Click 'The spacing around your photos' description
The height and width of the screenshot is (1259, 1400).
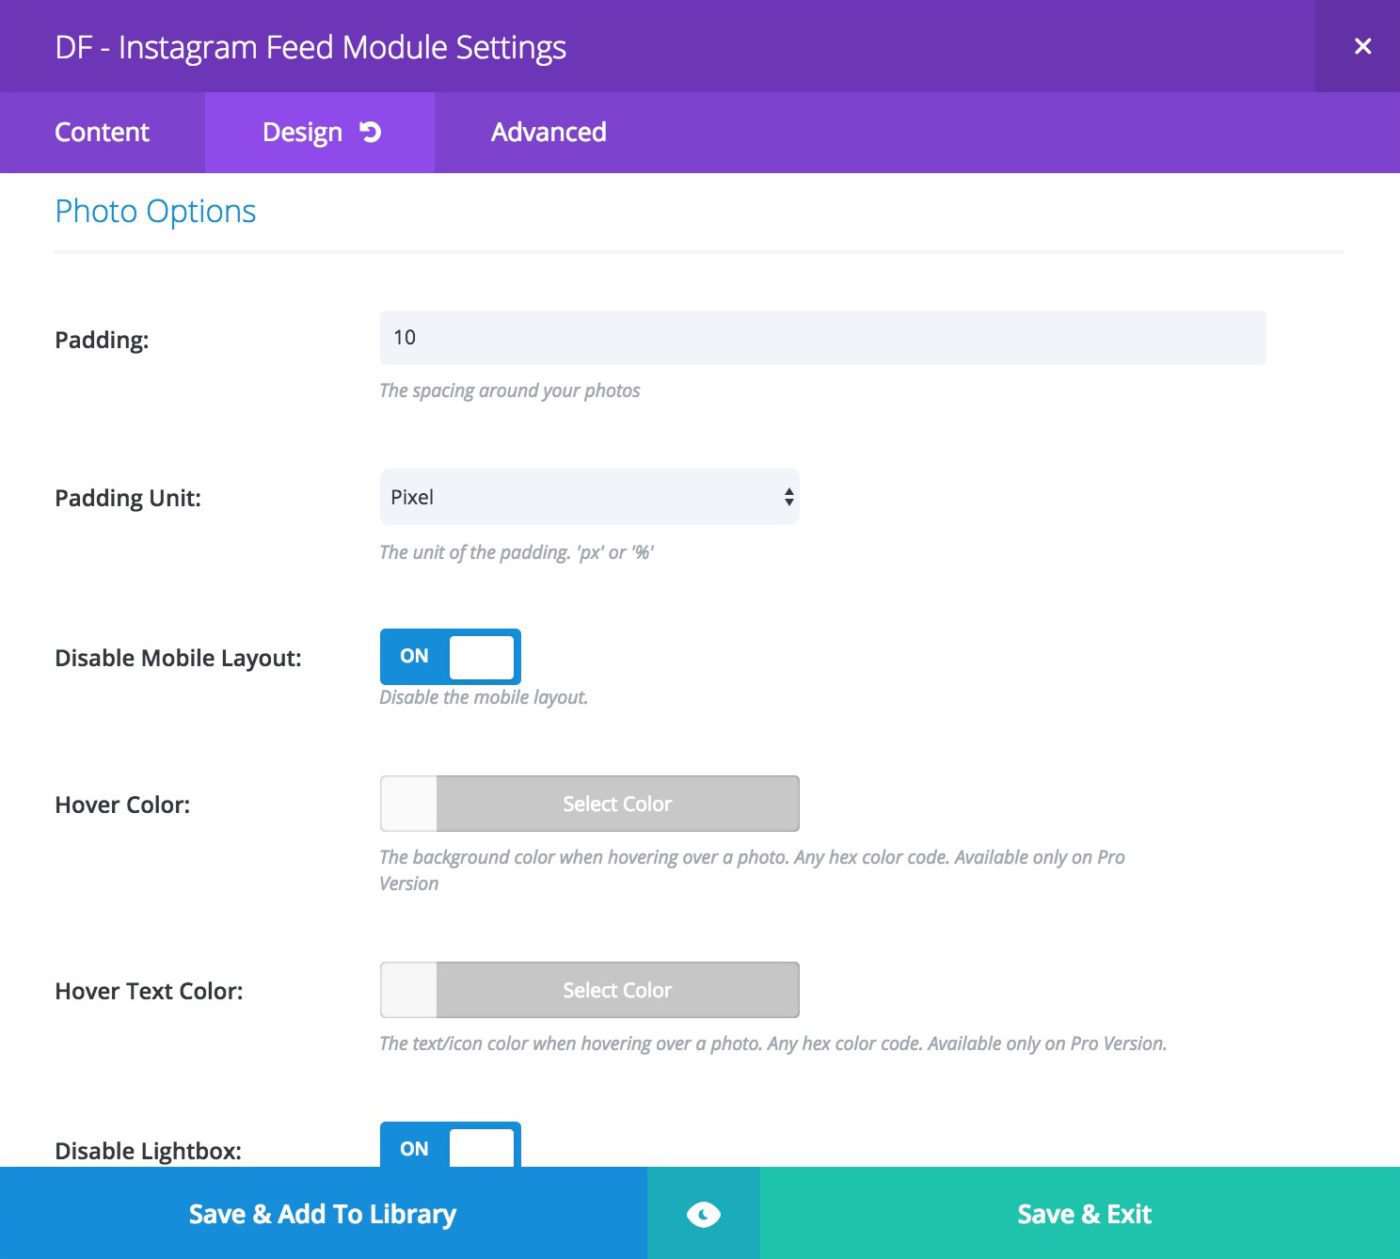point(510,391)
